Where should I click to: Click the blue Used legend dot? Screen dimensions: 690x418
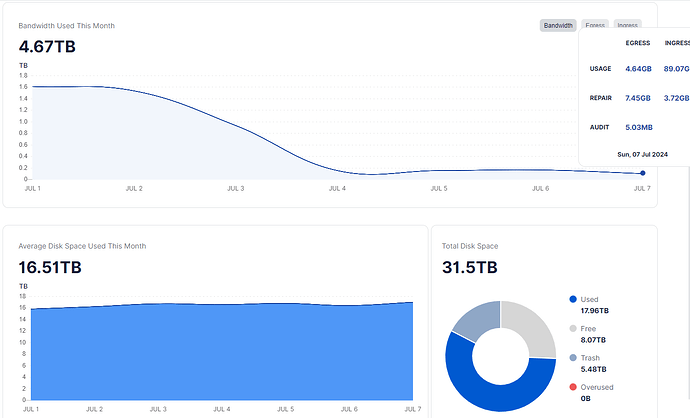click(x=573, y=299)
